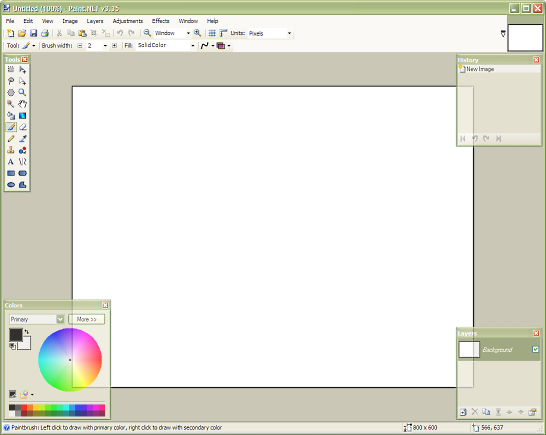Open the image list arrow beside the thumbnail
Screen dimensions: 546x435
pyautogui.click(x=503, y=33)
